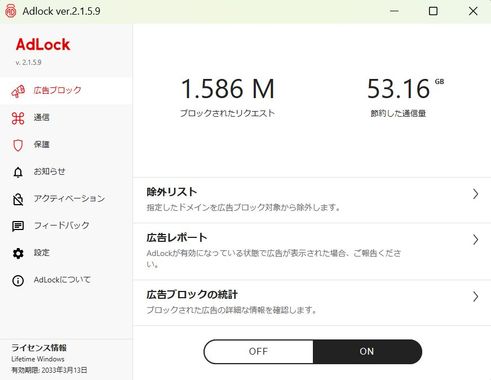Select the megaphone 広告ブロック icon

click(x=18, y=91)
